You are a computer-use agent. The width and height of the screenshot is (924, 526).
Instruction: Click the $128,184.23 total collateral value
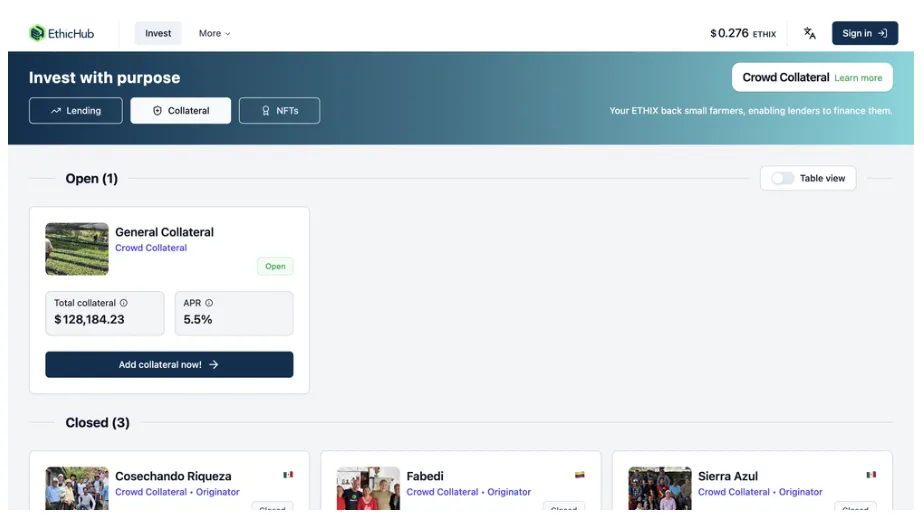90,319
